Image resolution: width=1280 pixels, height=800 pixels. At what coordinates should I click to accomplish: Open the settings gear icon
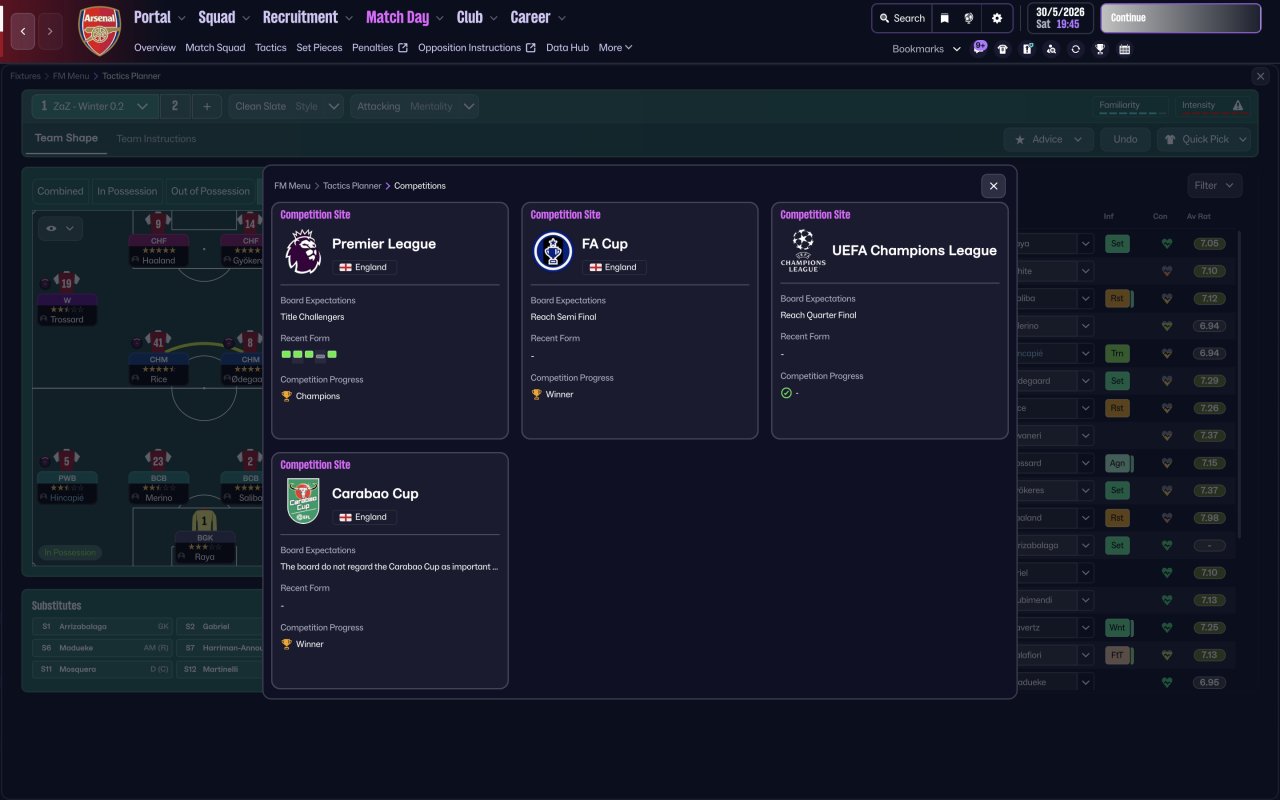click(997, 18)
